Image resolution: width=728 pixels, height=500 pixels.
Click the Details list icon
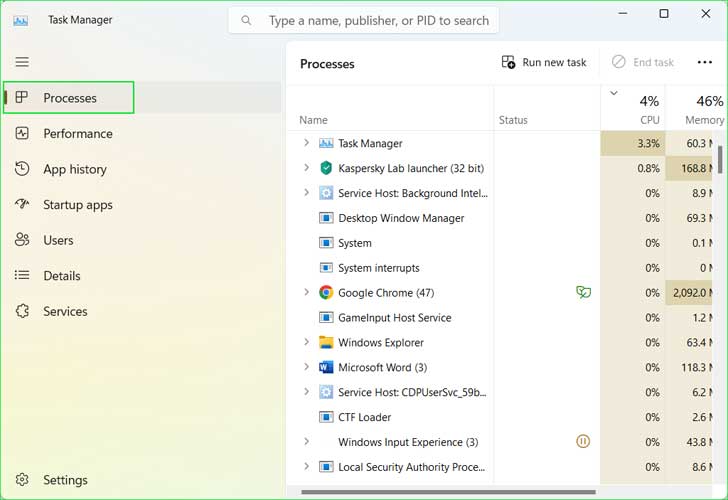tap(22, 275)
